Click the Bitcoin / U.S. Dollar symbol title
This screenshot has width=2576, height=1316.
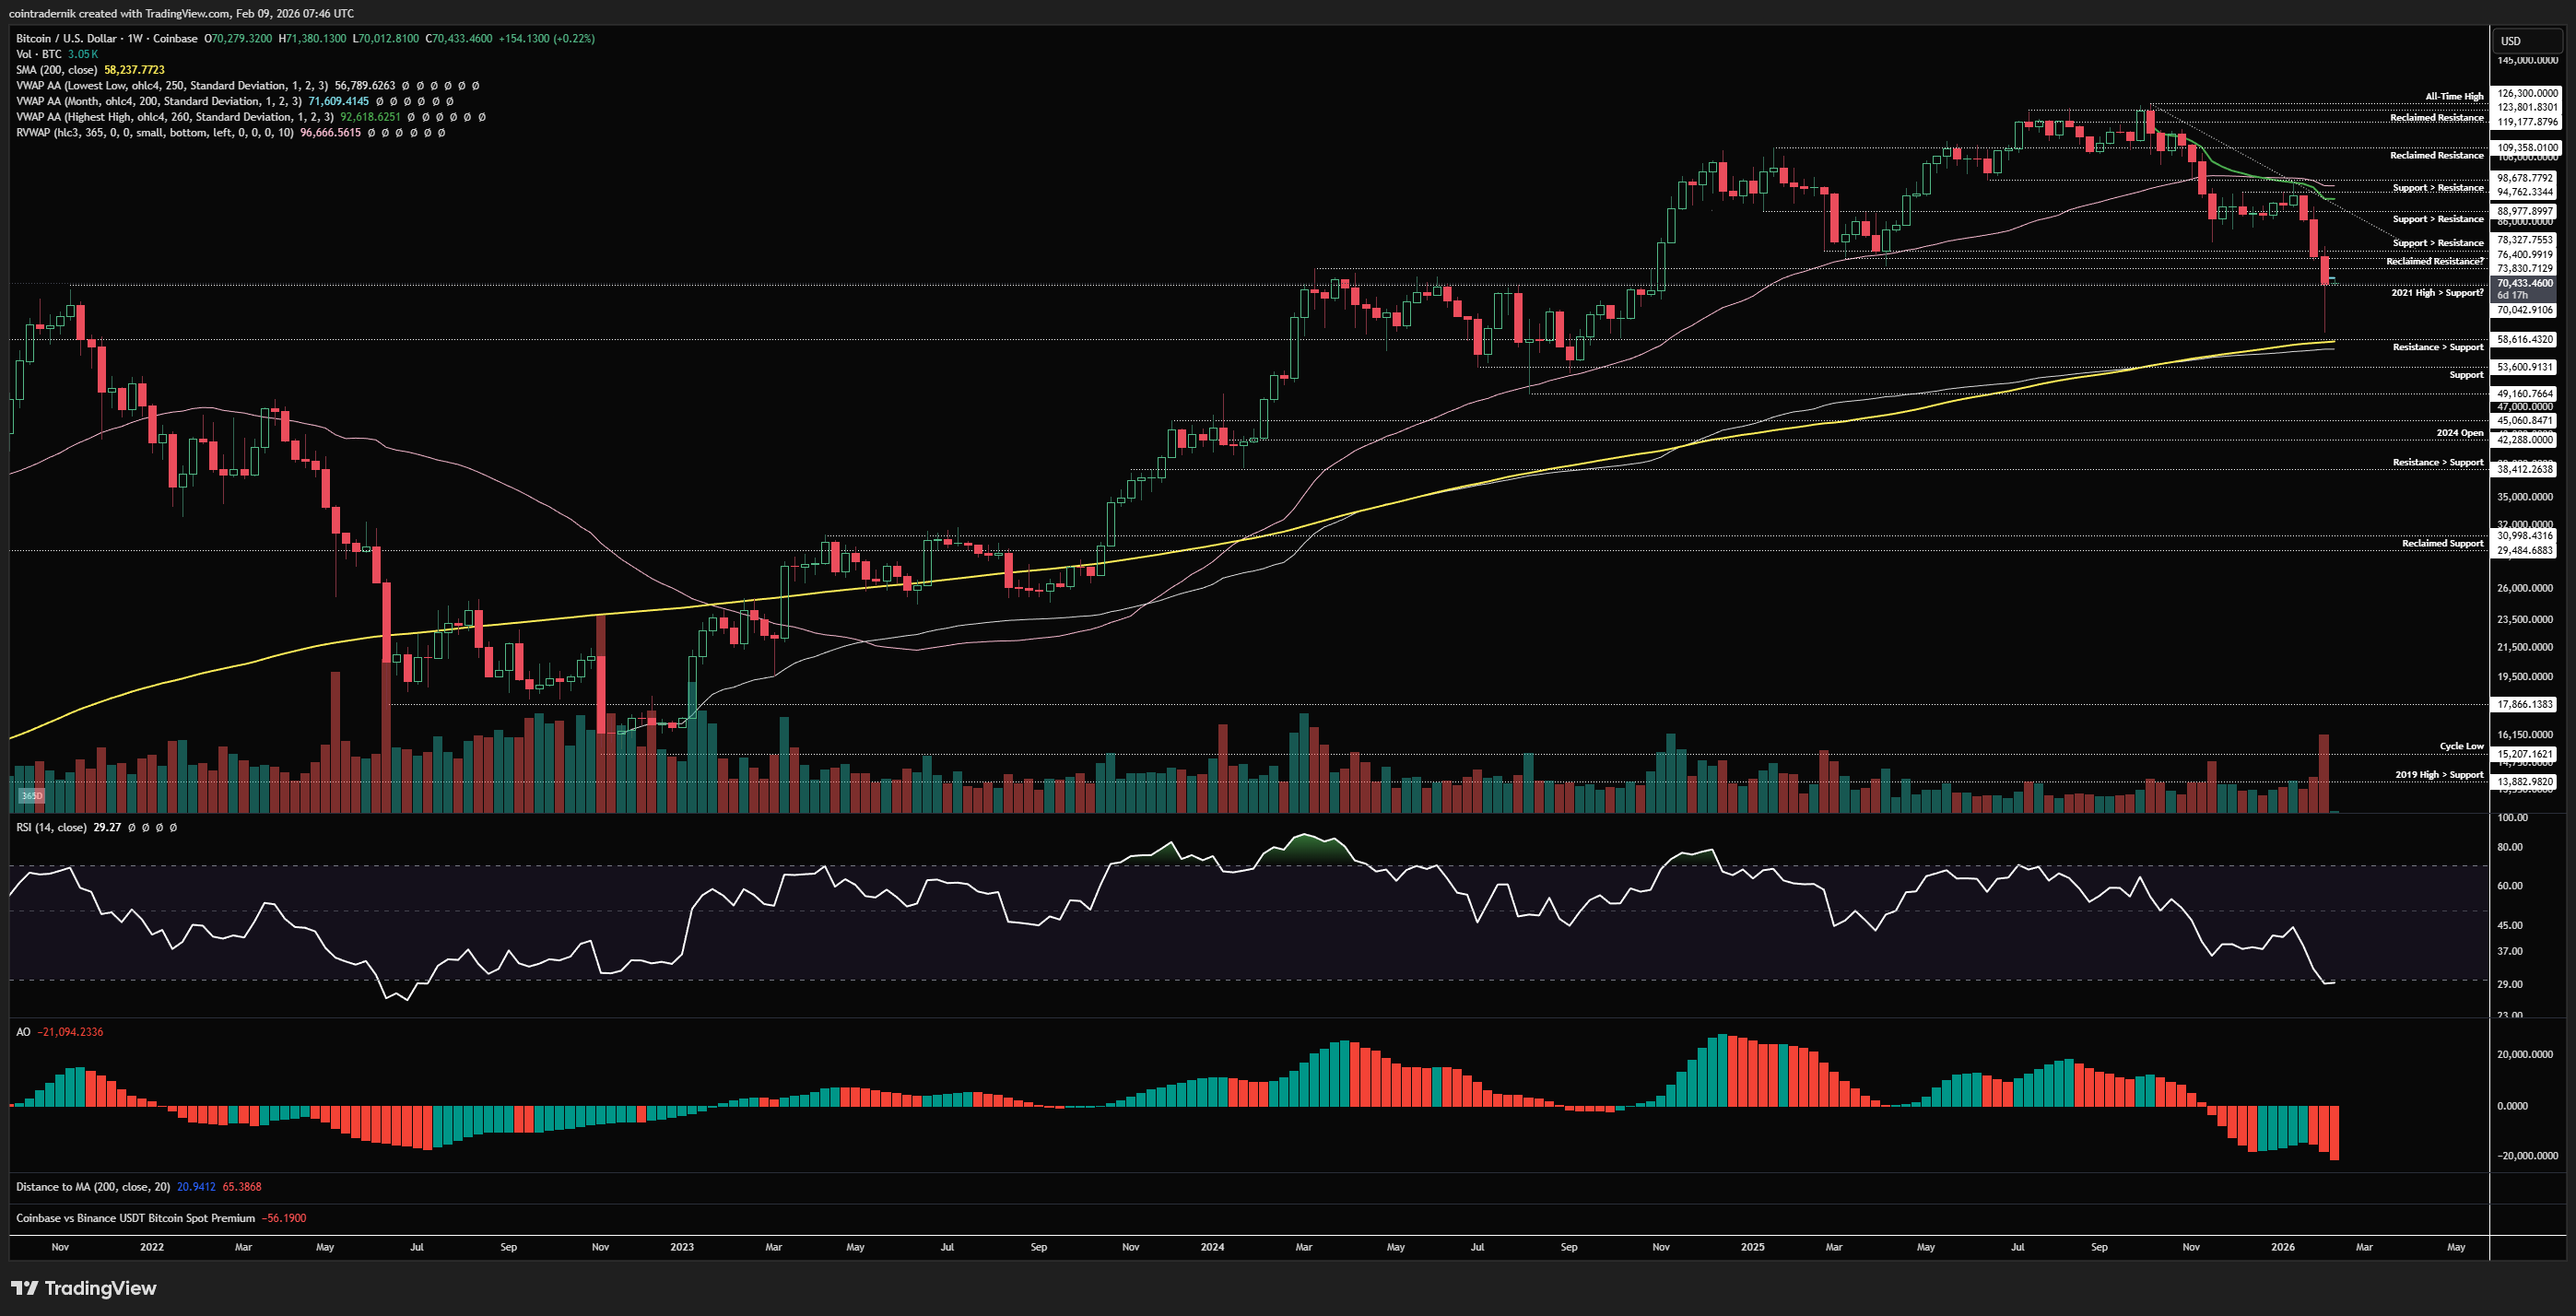[x=66, y=39]
